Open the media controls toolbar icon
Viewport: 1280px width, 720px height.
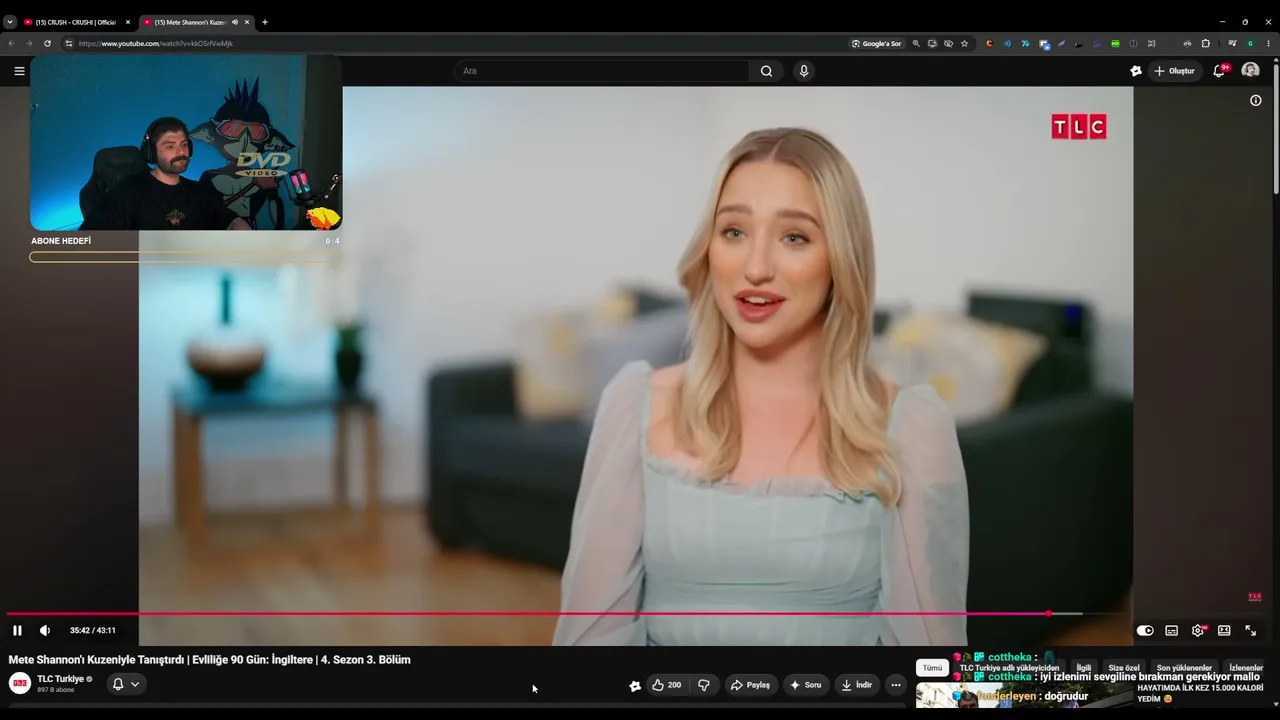pos(1232,43)
